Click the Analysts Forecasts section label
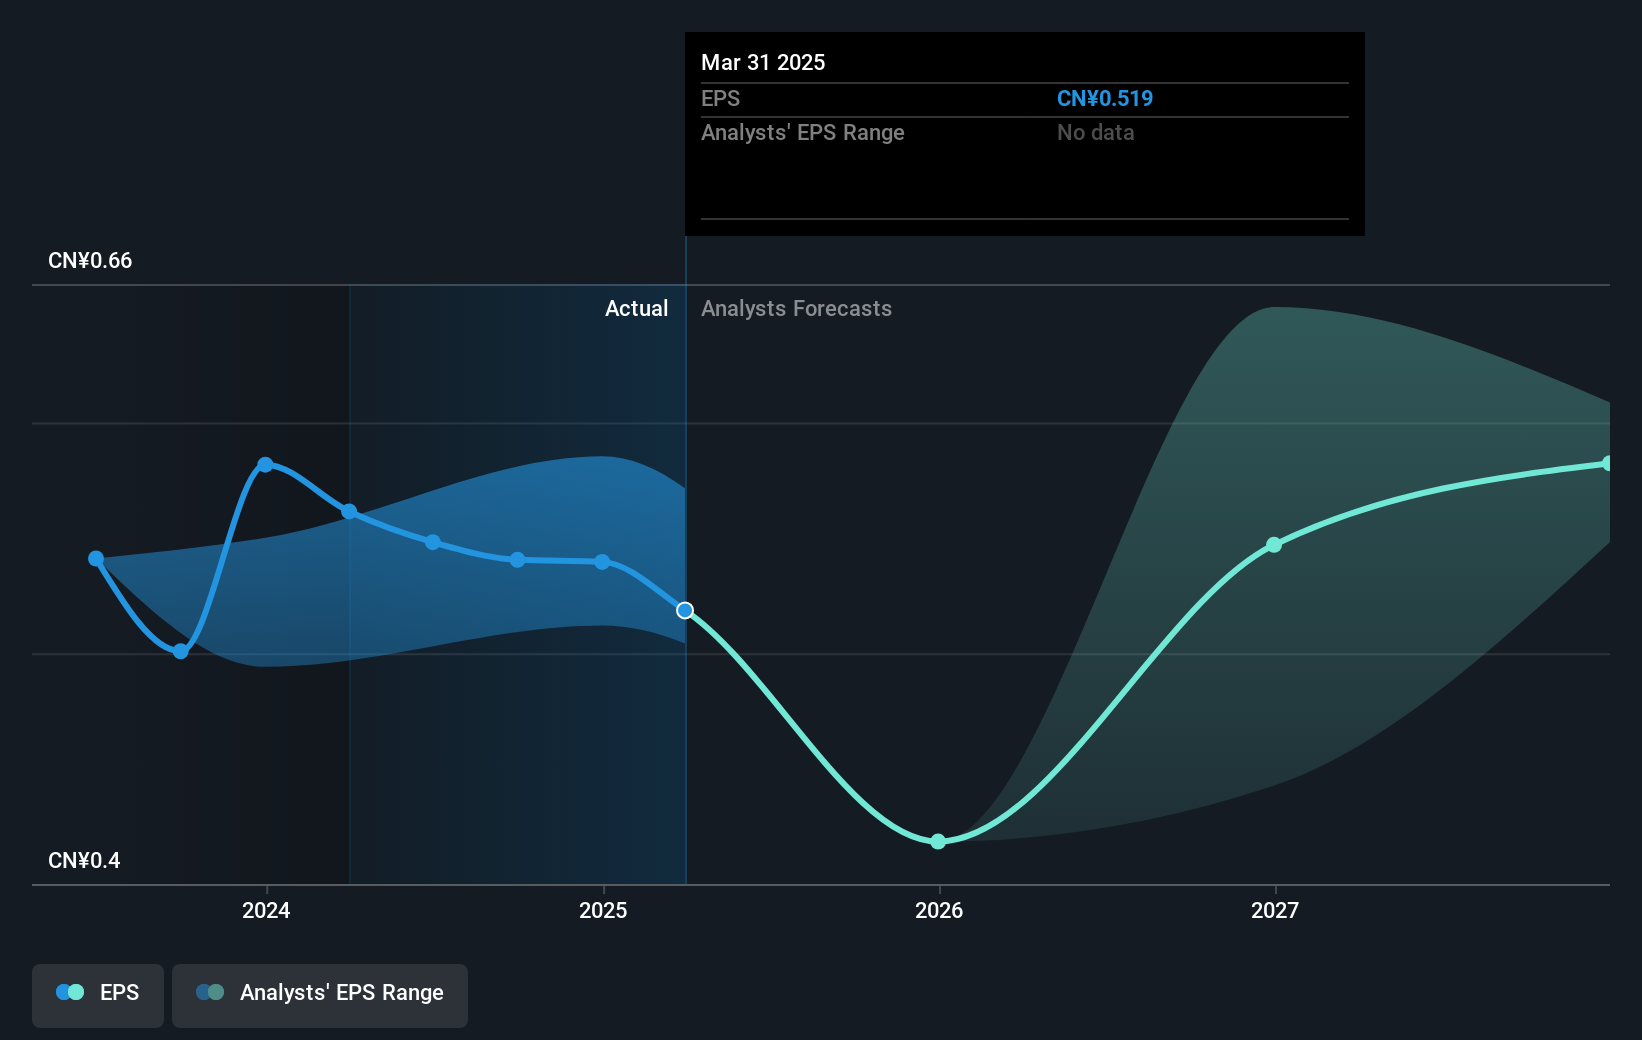 [x=796, y=308]
